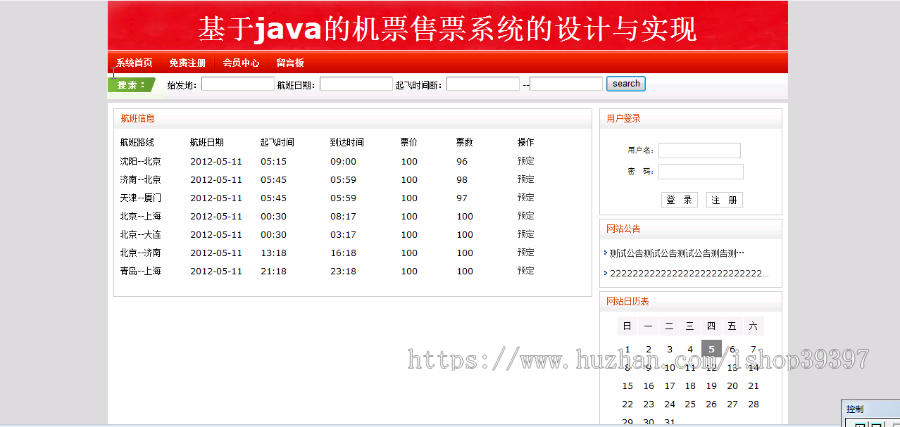The width and height of the screenshot is (900, 427).
Task: Book the 青岛--上海 flight via 预定
Action: click(x=526, y=271)
